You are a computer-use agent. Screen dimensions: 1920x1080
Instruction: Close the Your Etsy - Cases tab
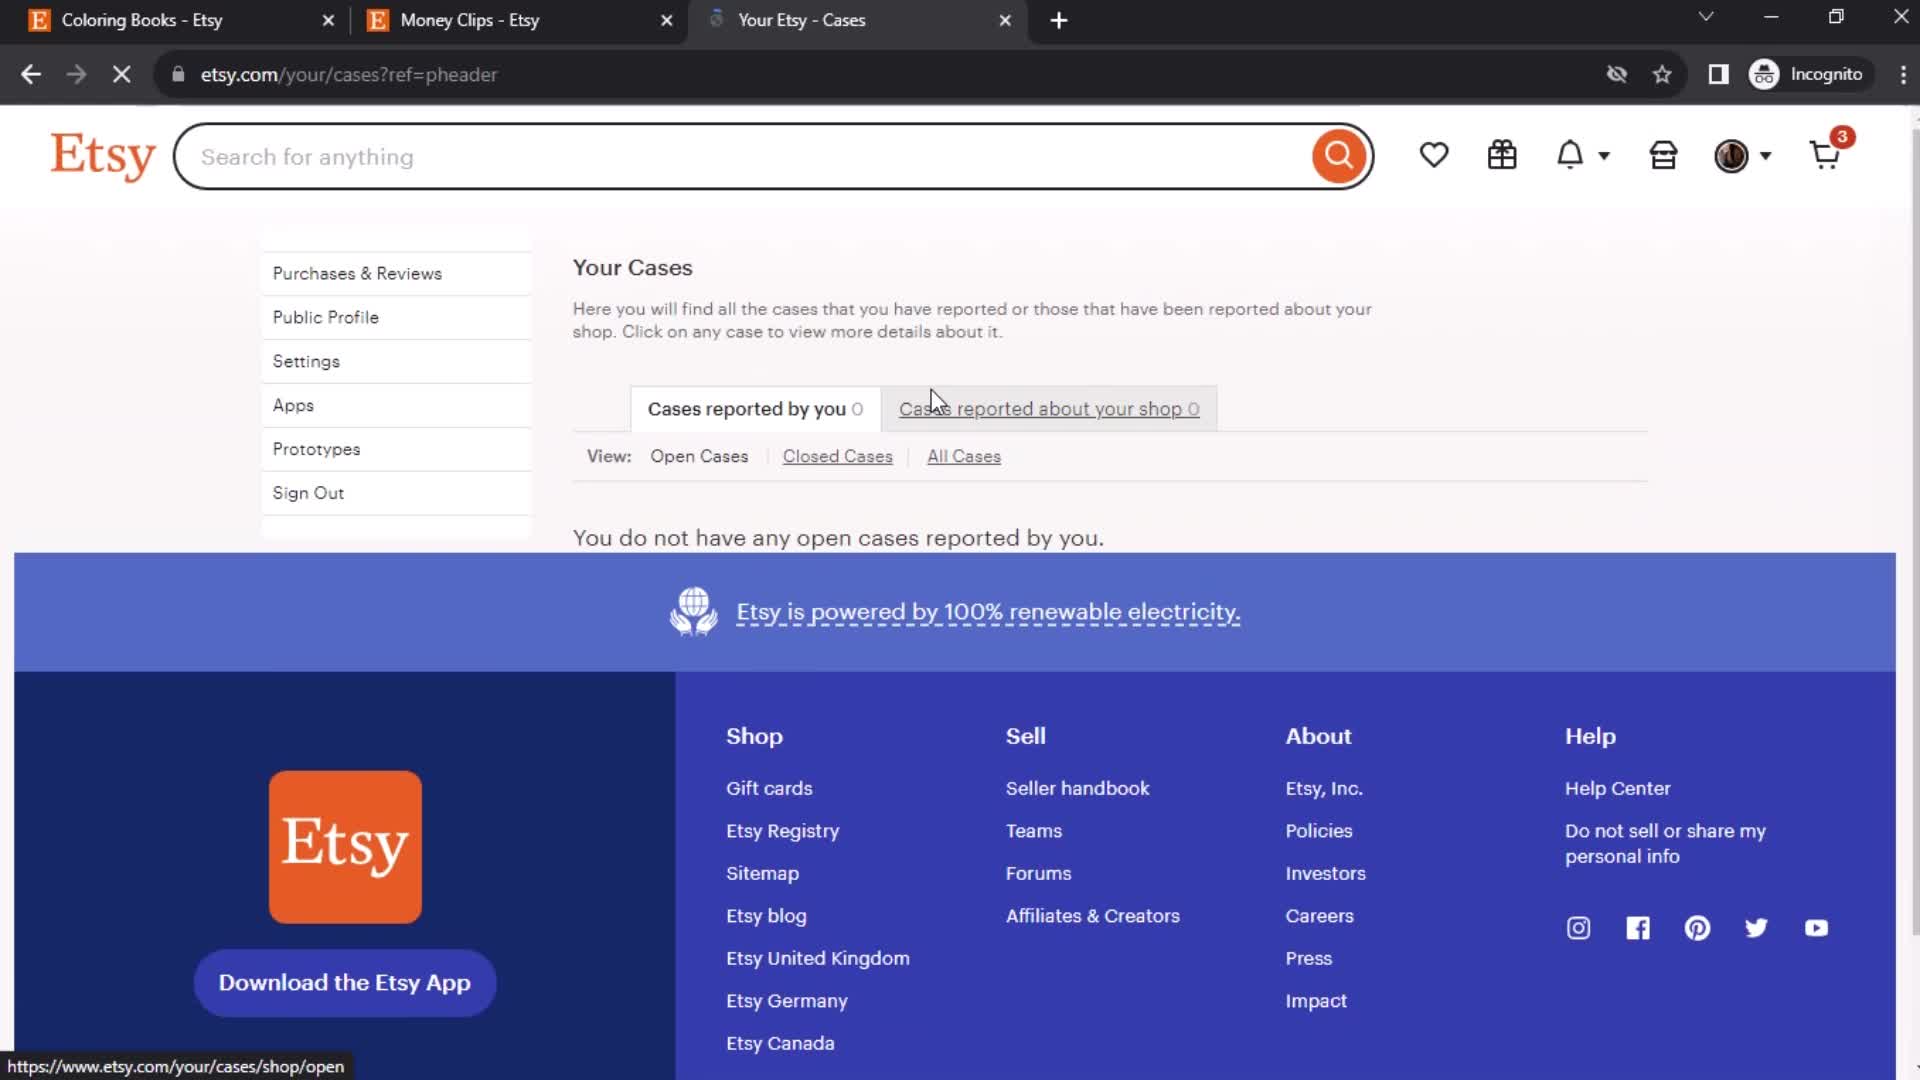1005,20
